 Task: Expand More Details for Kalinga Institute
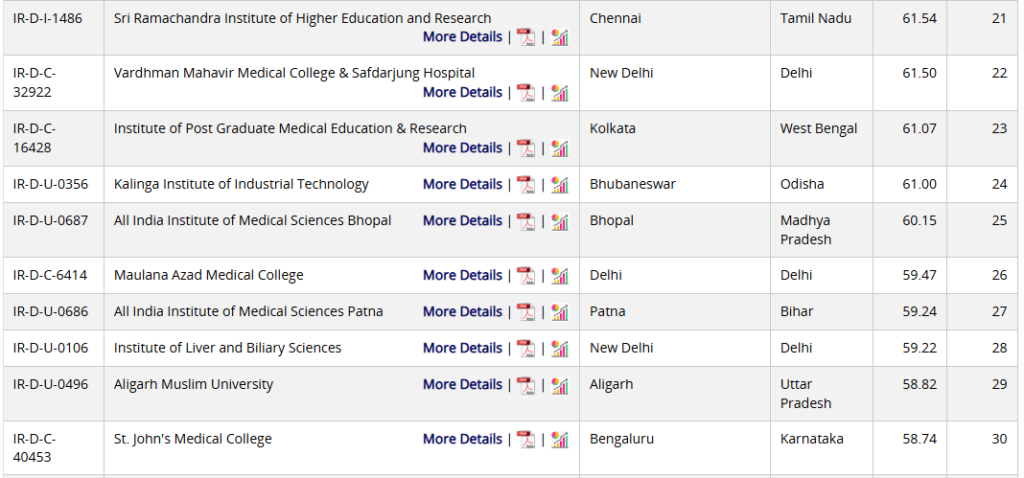pos(462,184)
